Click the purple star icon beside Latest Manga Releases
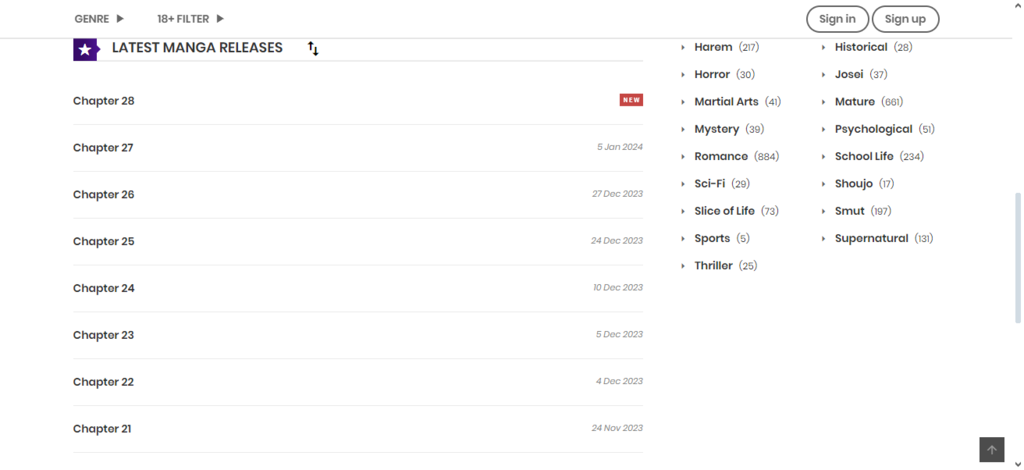 click(85, 48)
